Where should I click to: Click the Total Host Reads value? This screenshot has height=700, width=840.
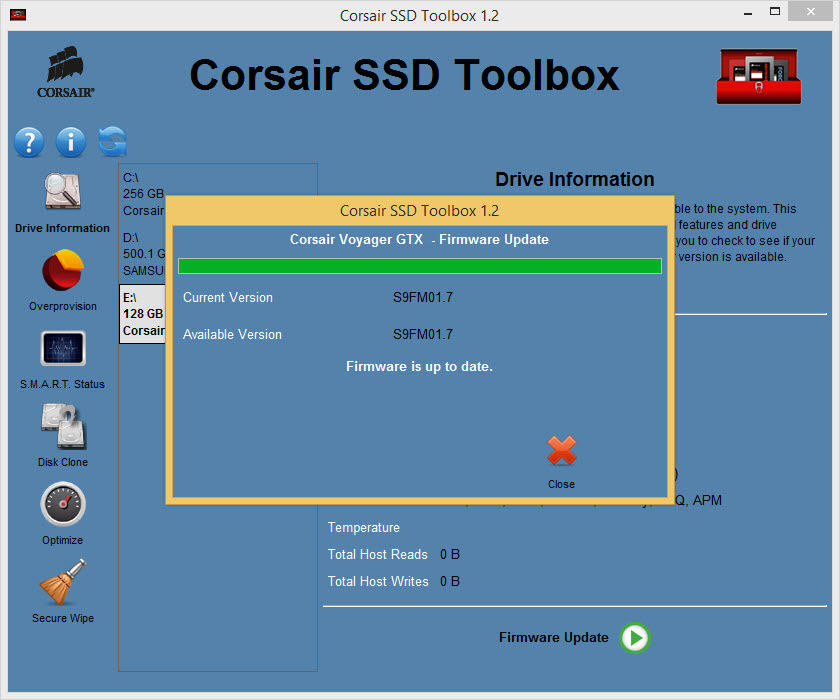450,554
